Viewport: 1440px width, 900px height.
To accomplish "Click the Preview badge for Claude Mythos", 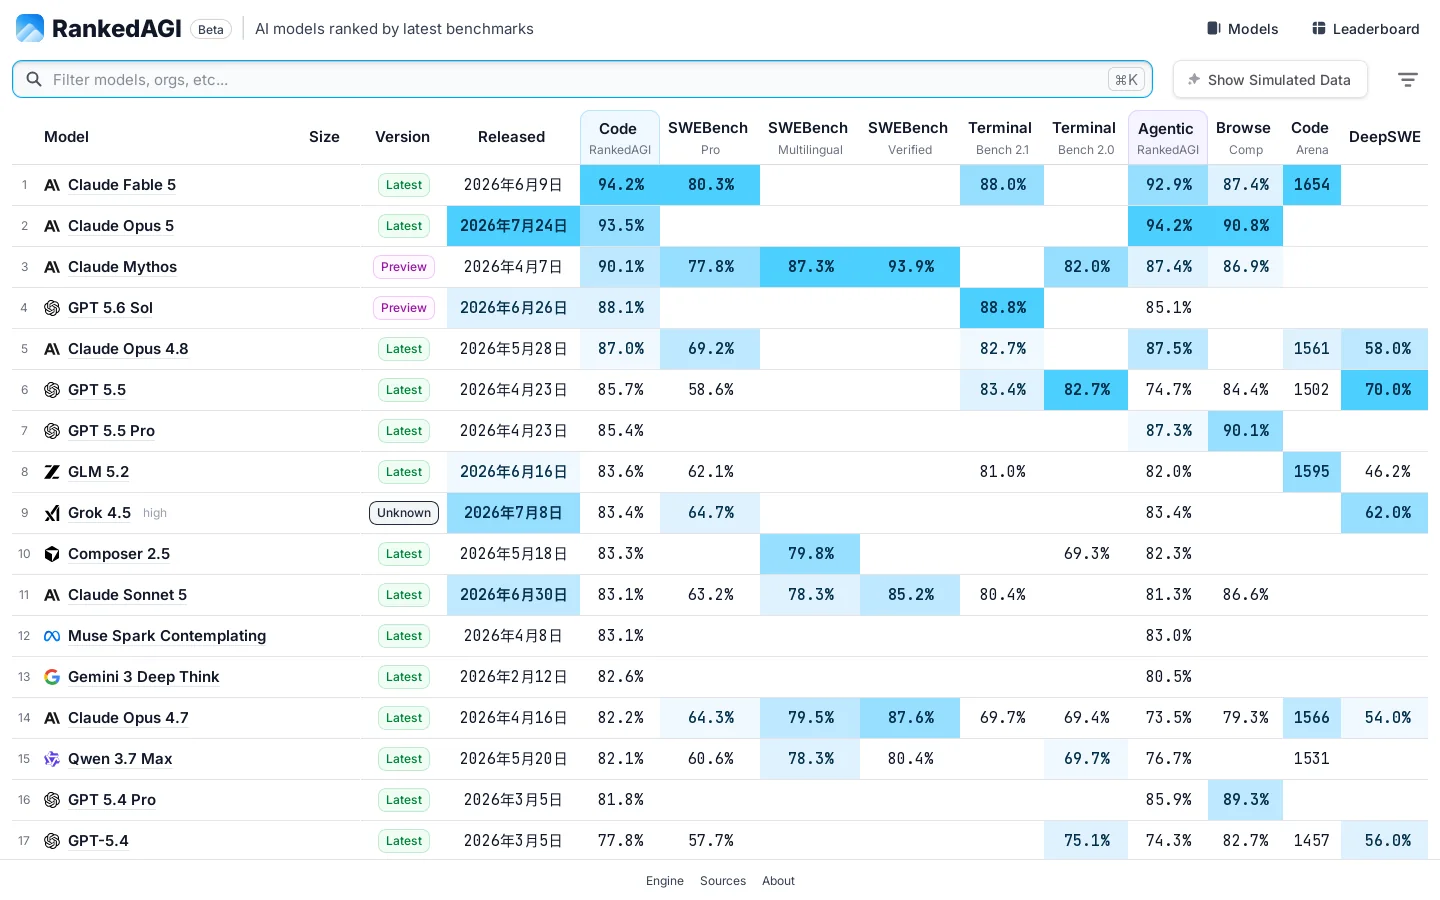I will tap(404, 267).
